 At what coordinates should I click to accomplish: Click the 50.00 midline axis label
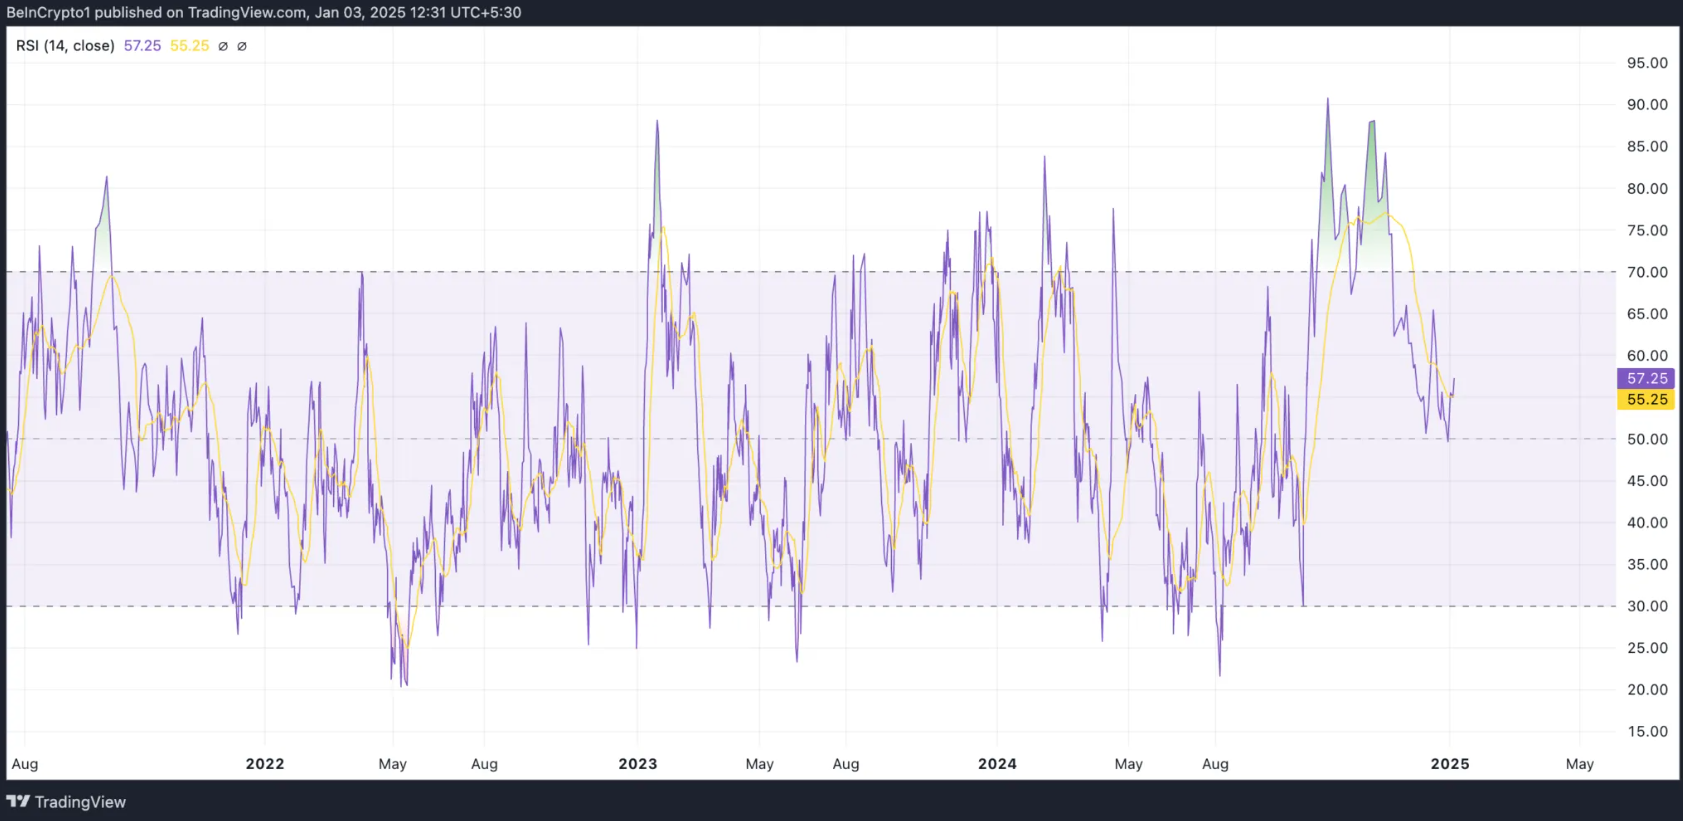tap(1647, 439)
